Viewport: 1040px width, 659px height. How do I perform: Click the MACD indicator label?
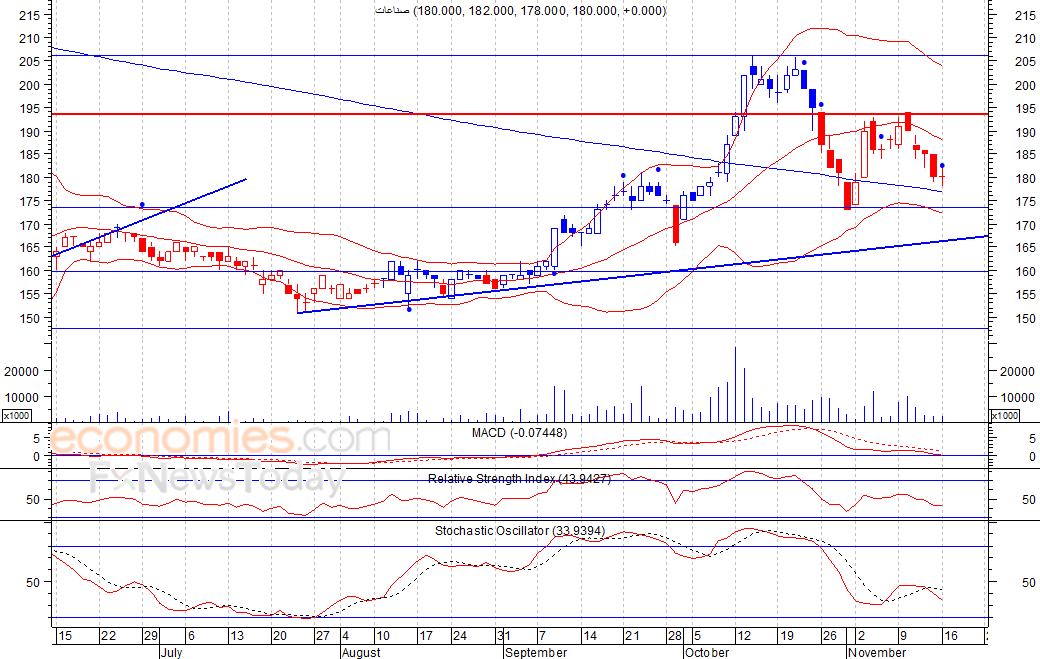tap(519, 432)
